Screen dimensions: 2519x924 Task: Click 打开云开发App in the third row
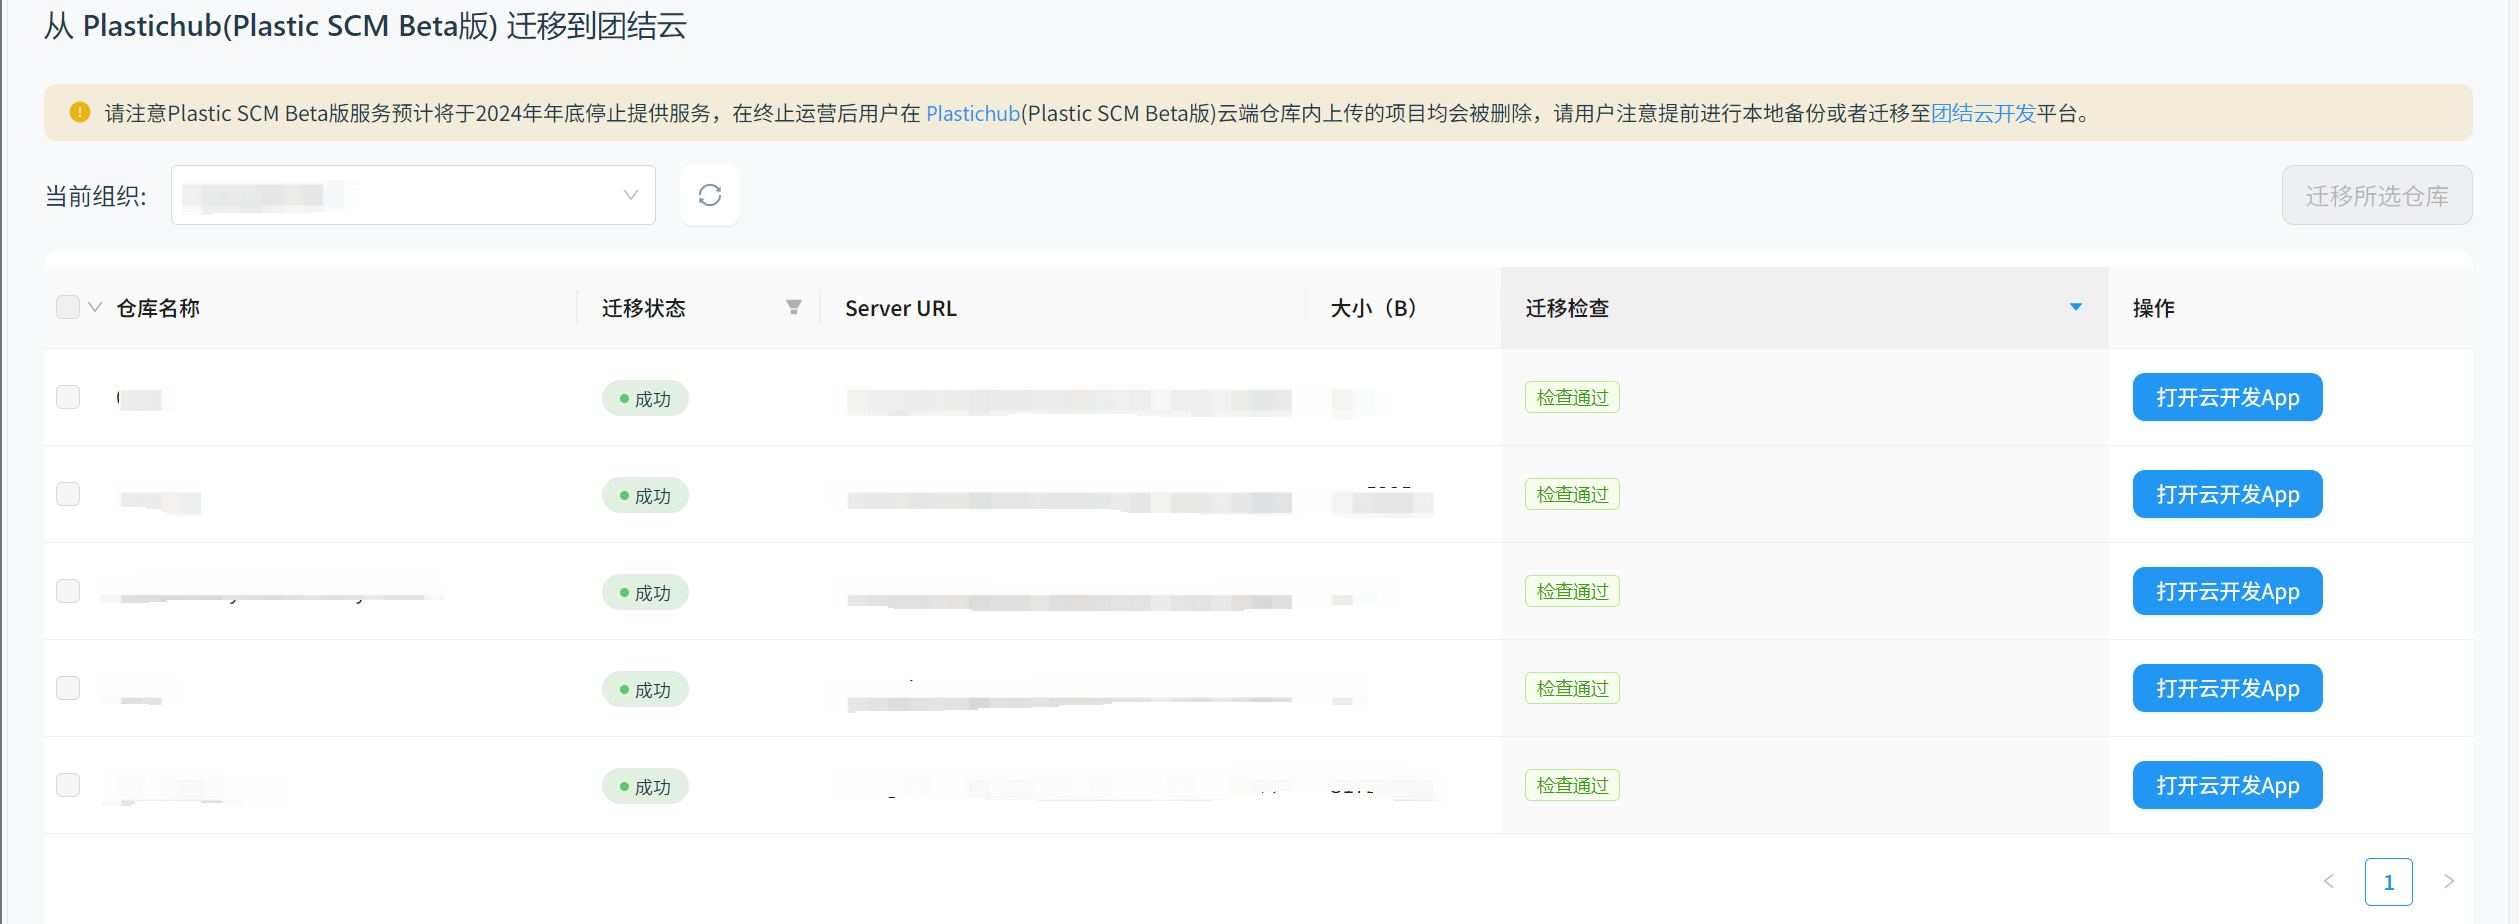pos(2228,591)
